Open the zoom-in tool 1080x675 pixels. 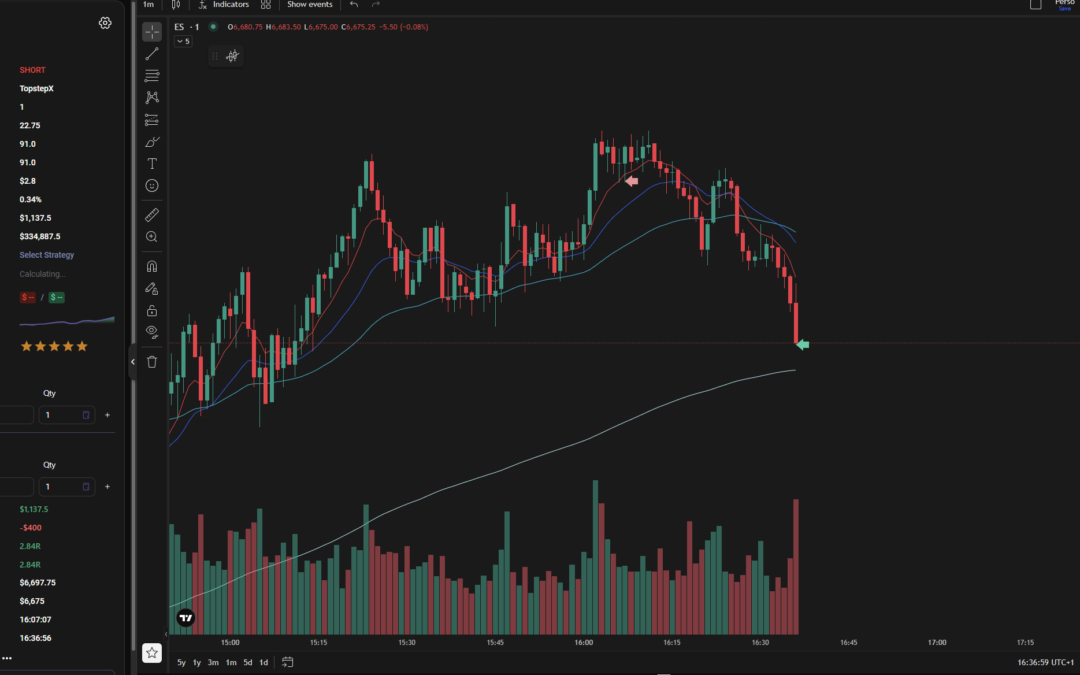[151, 237]
